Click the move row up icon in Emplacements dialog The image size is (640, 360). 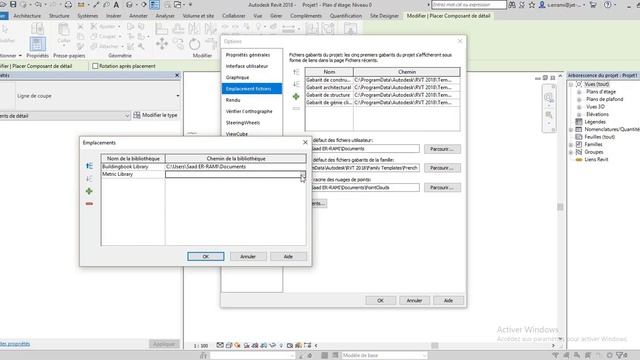89,166
